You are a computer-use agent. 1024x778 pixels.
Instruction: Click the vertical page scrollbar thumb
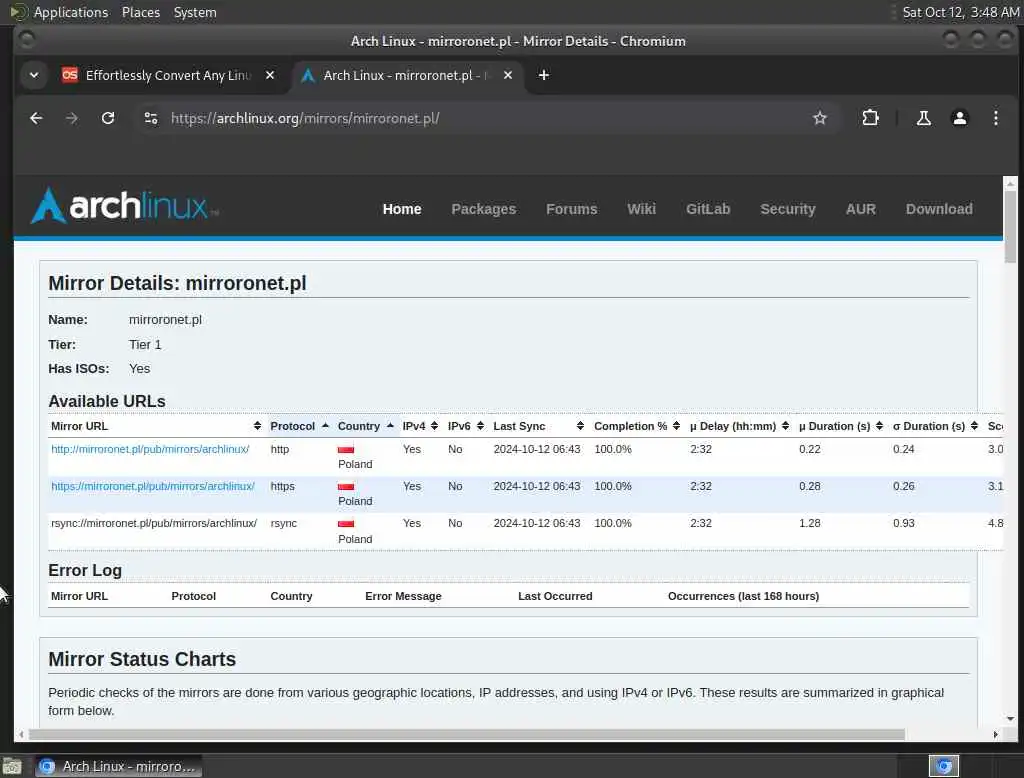tap(1010, 227)
